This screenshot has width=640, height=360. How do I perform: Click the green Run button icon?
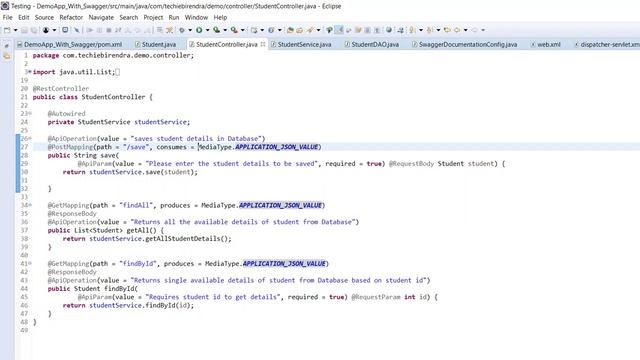click(199, 30)
